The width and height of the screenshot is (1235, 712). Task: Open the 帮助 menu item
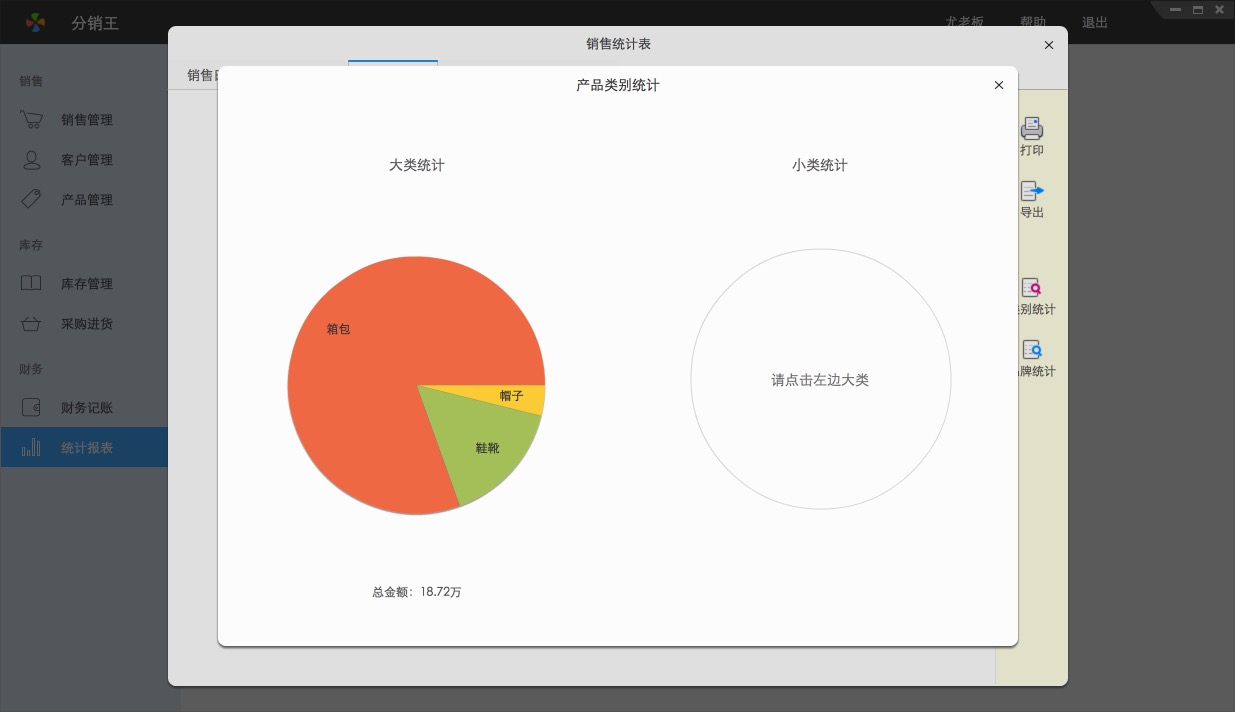point(1033,22)
